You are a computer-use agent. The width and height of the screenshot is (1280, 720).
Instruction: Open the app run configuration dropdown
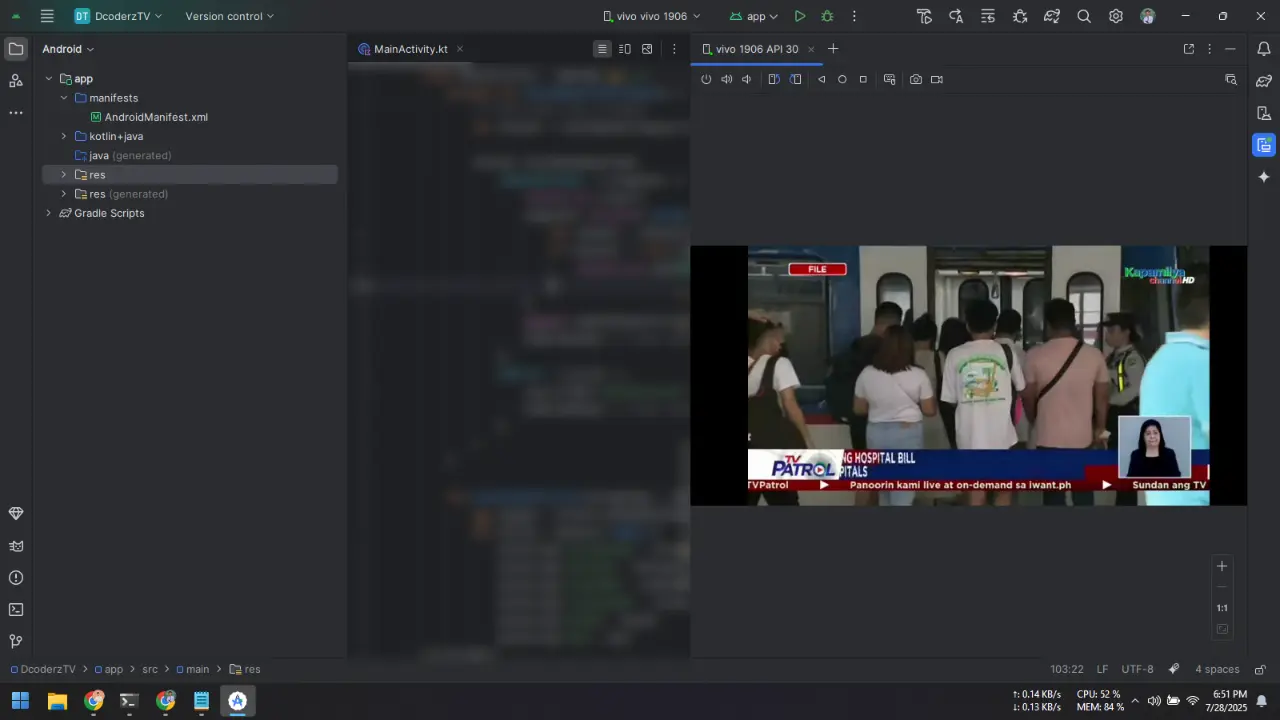[754, 16]
